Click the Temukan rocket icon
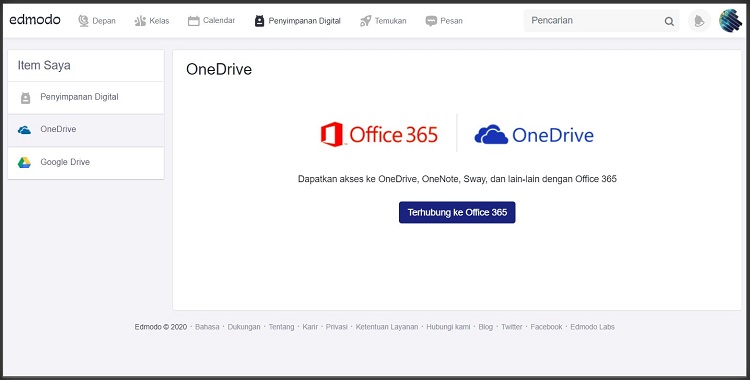Viewport: 750px width, 380px height. (x=365, y=21)
